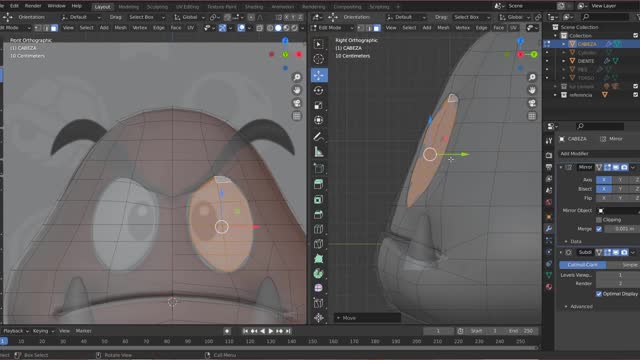
Task: Toggle the Collection visibility checkbox in the outliner
Action: pyautogui.click(x=636, y=36)
